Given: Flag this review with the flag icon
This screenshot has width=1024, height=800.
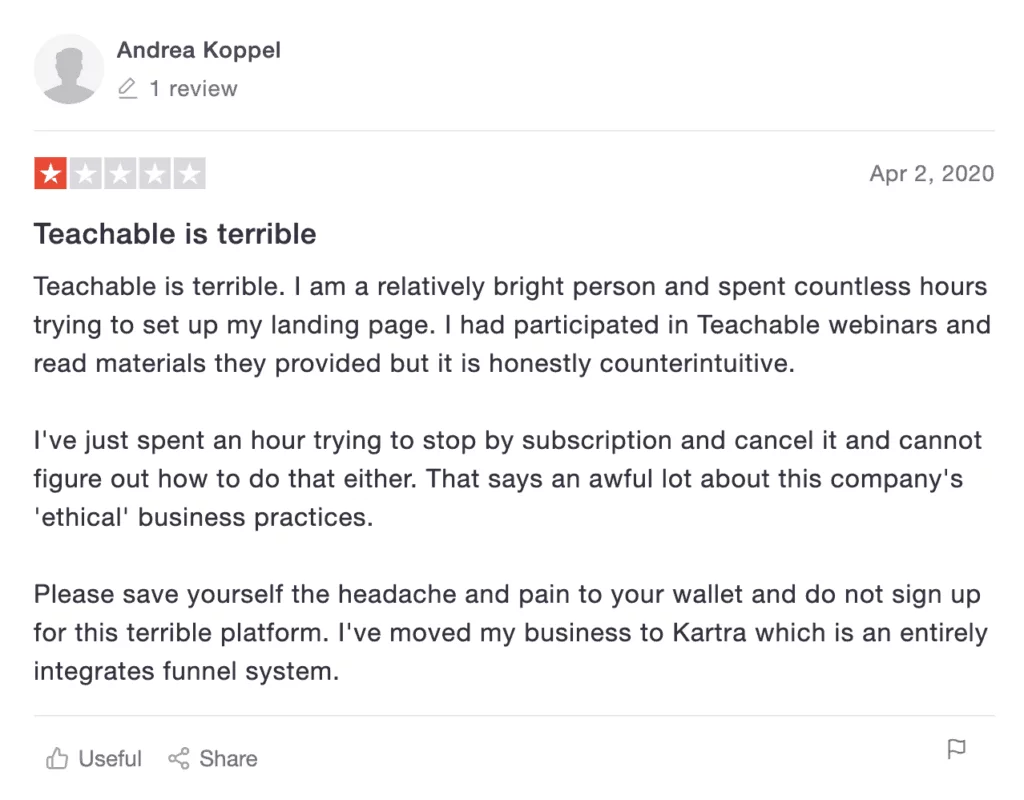Looking at the screenshot, I should point(956,749).
